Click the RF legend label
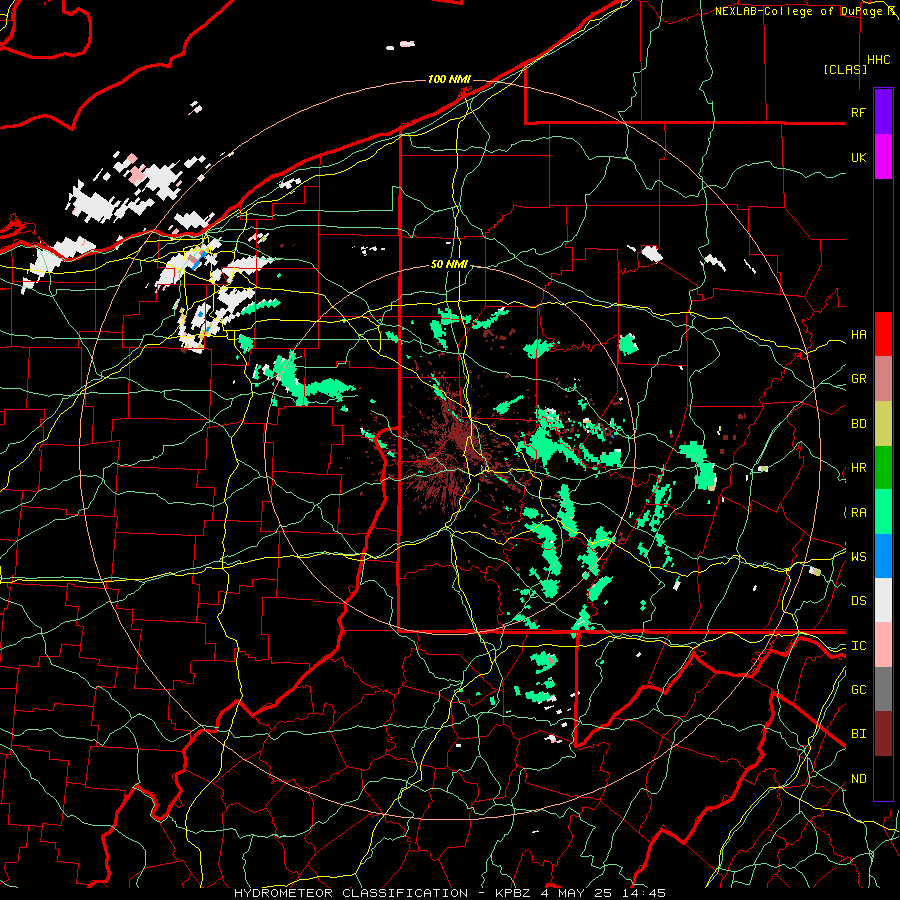 point(858,112)
